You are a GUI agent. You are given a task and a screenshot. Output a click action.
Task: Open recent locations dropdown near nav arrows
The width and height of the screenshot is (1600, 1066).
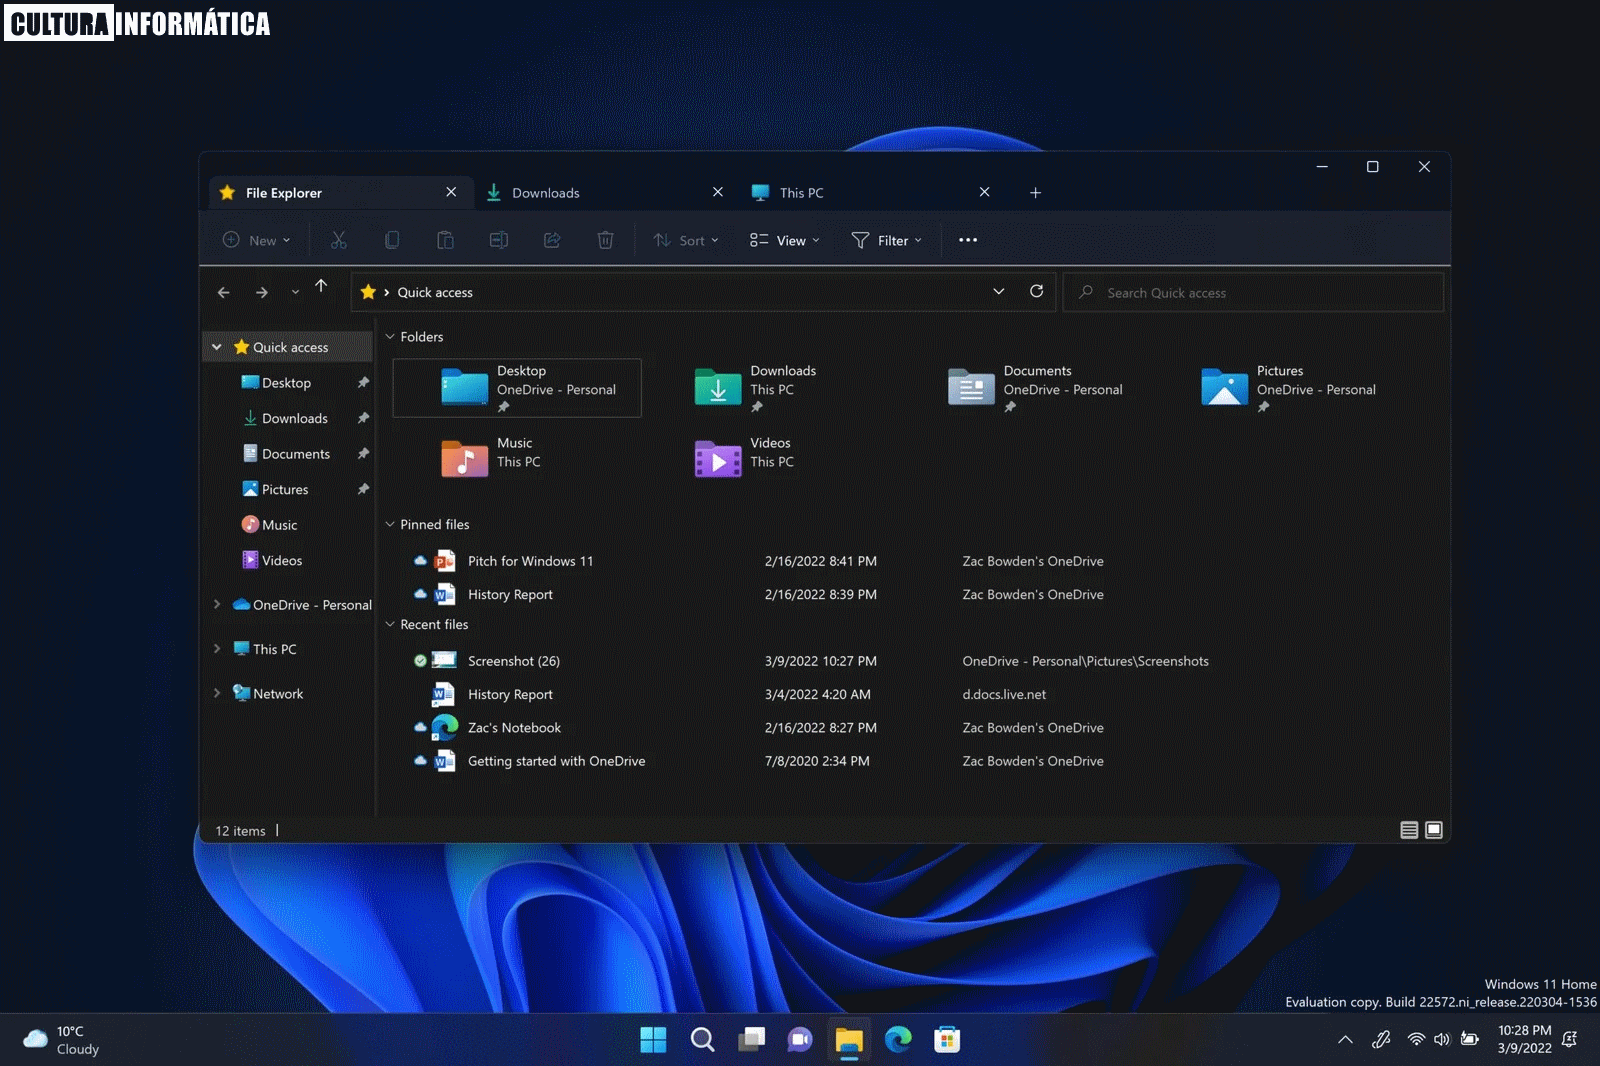pyautogui.click(x=295, y=293)
